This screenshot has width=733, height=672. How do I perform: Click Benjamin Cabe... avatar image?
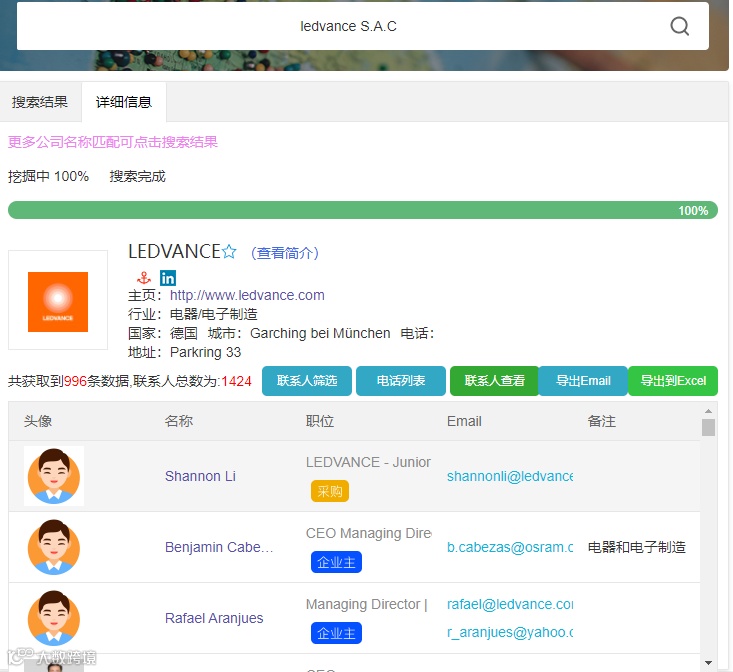click(x=54, y=547)
